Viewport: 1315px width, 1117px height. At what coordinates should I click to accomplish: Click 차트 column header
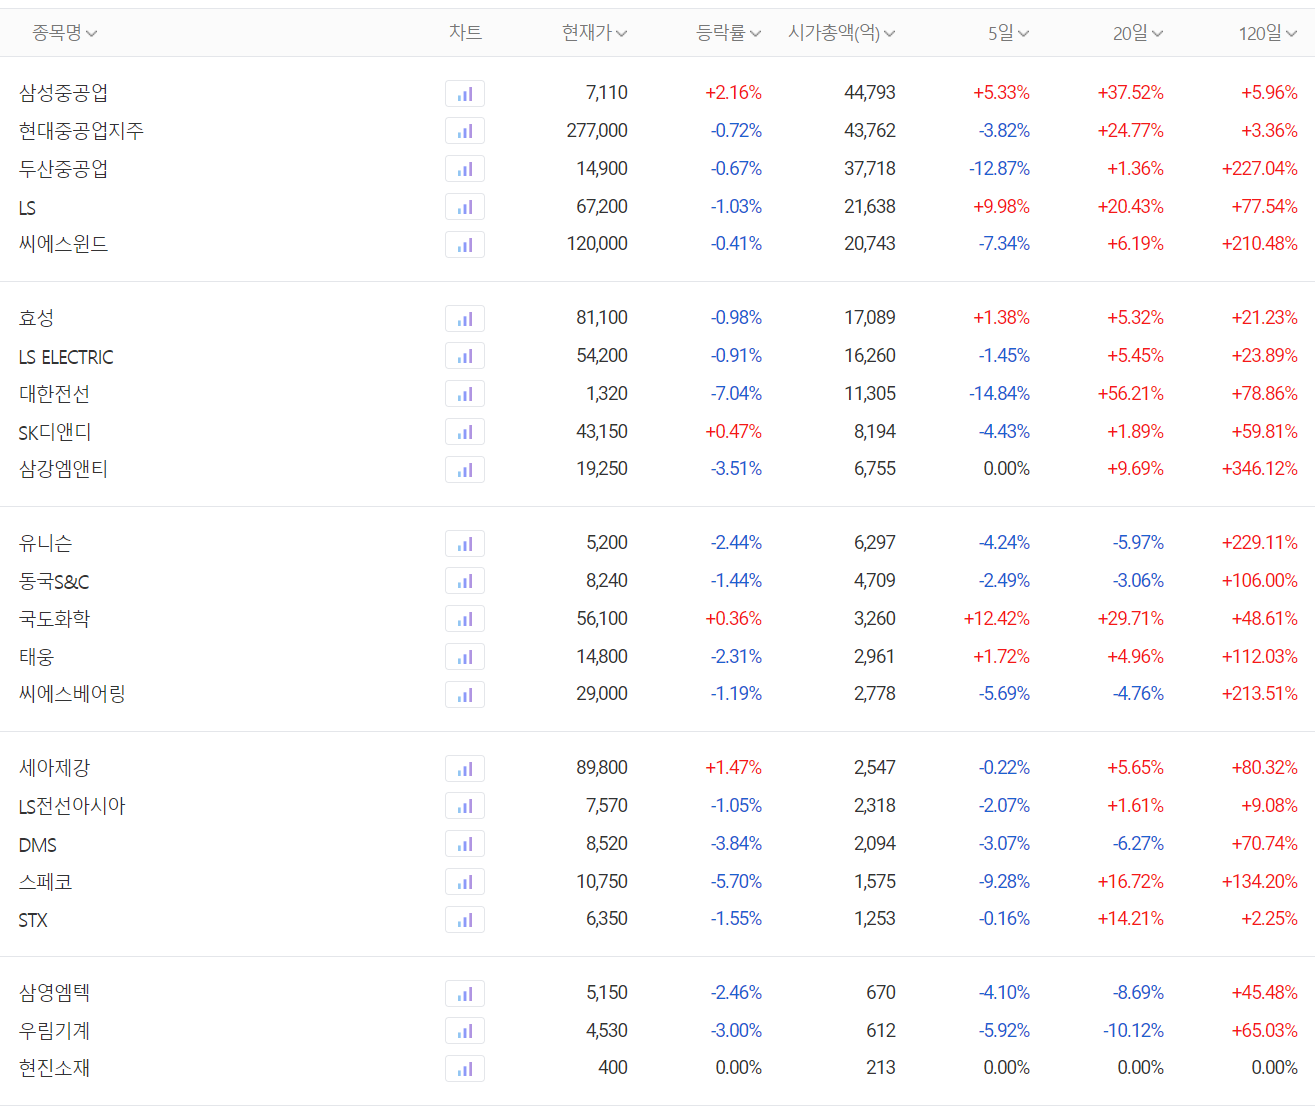tap(465, 33)
